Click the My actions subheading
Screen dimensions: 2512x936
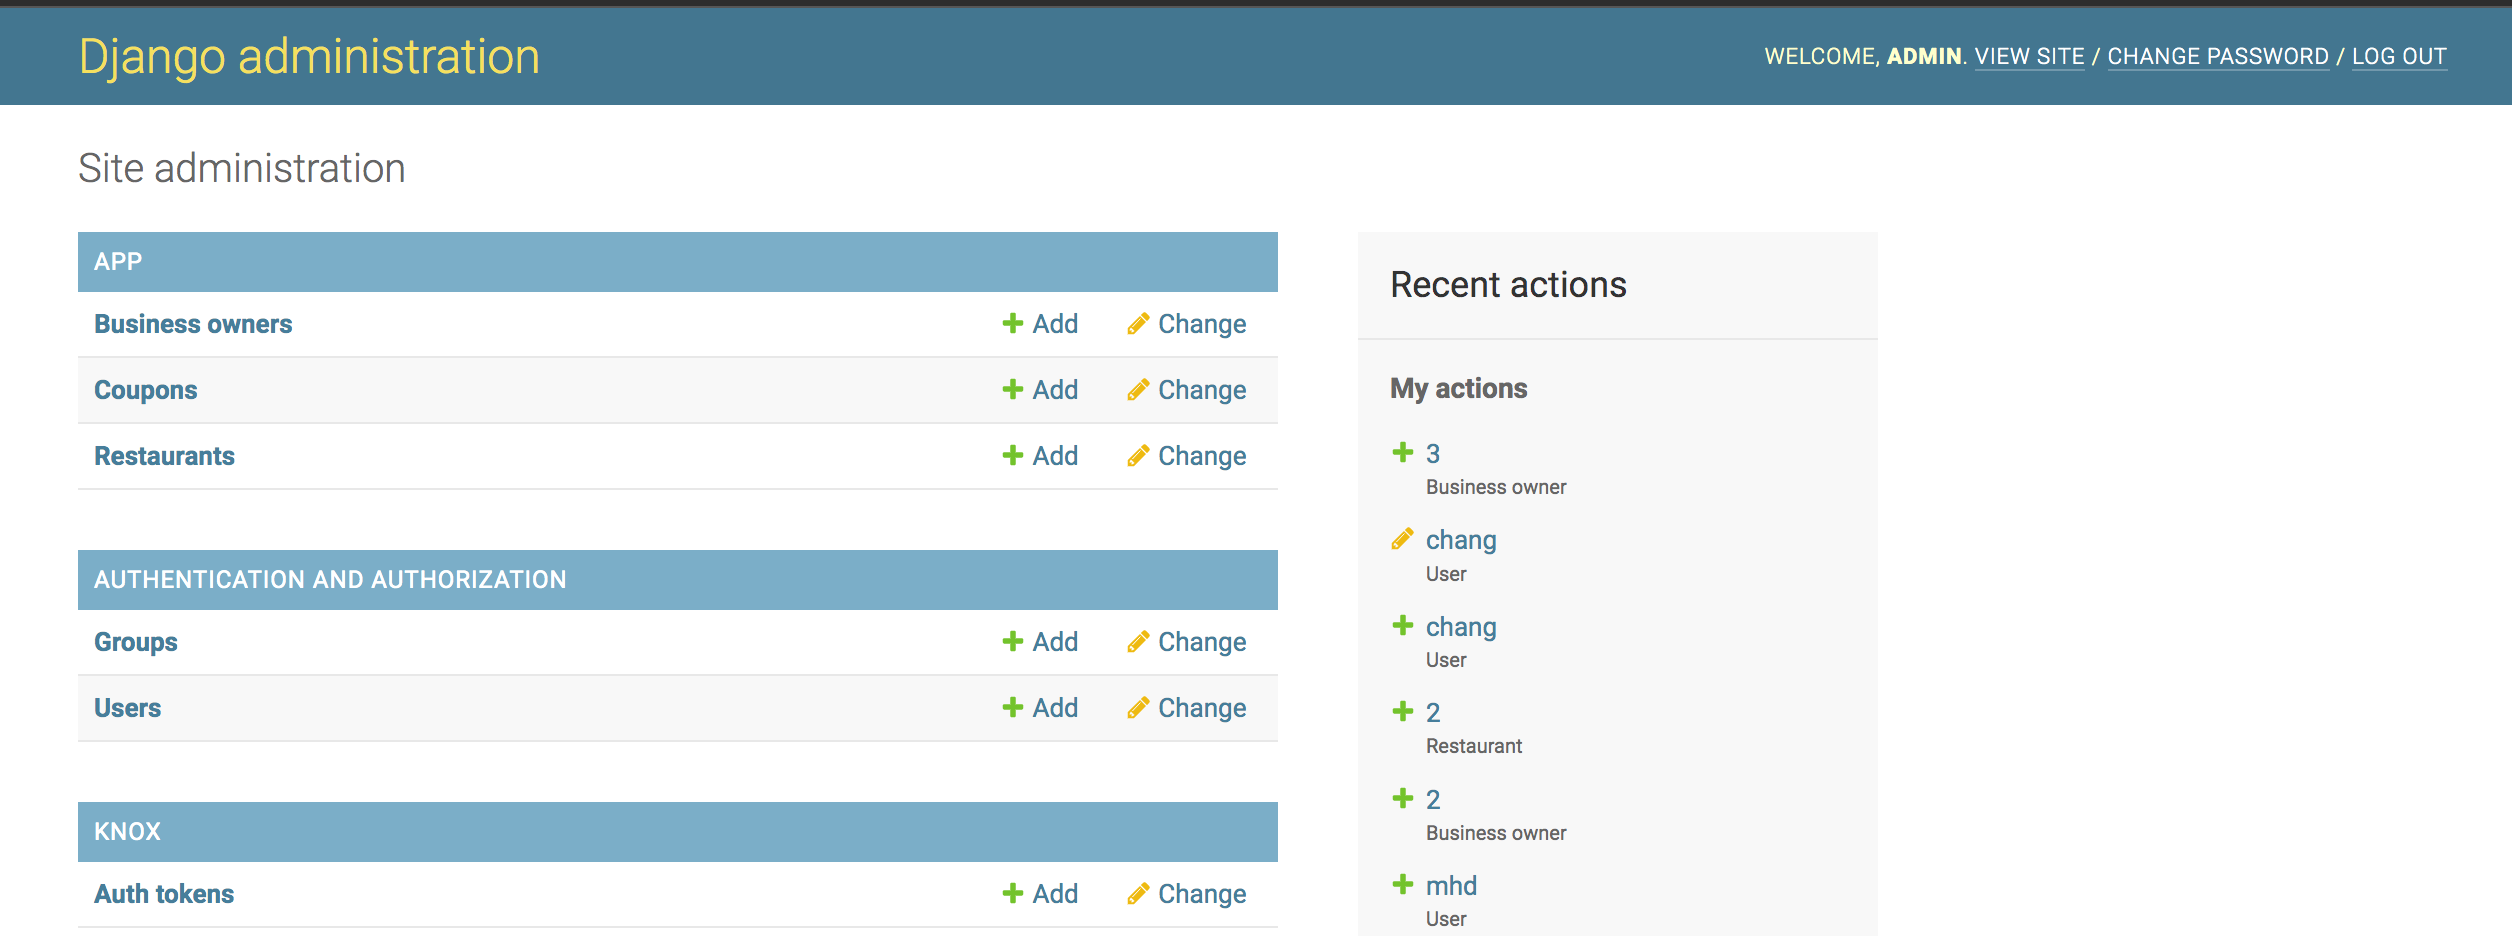pyautogui.click(x=1458, y=389)
